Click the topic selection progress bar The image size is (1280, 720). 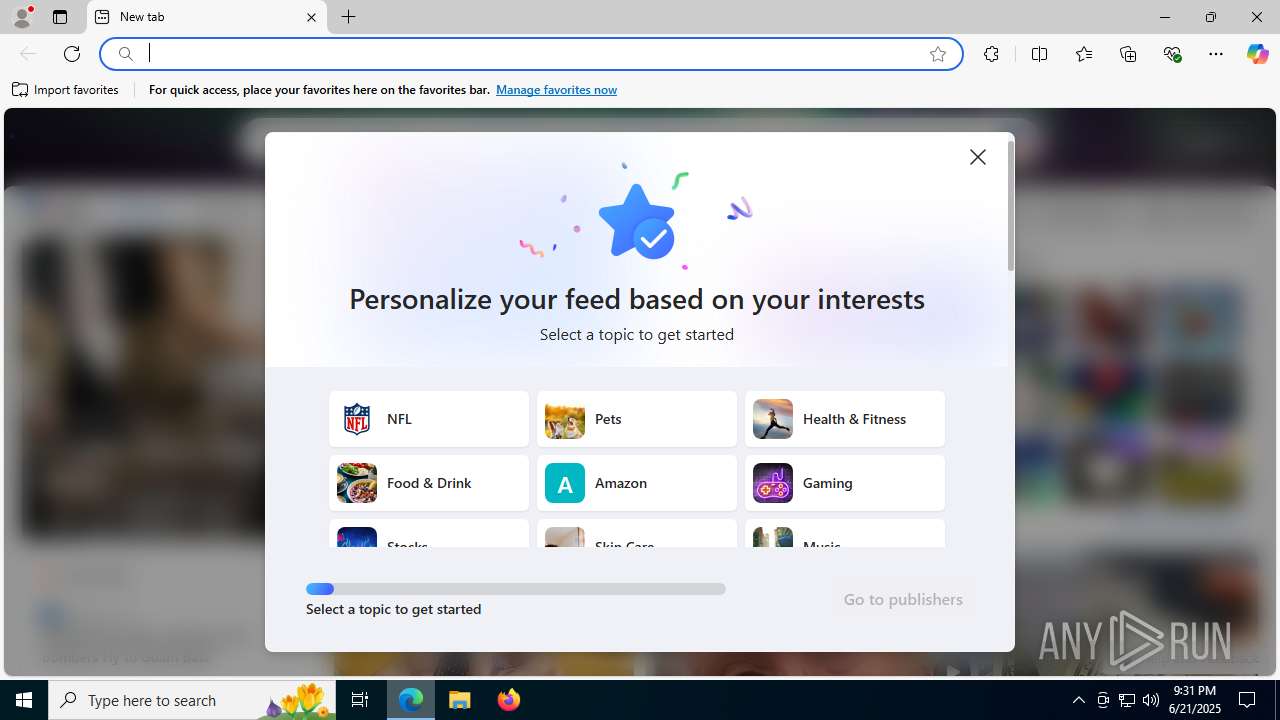(x=516, y=589)
